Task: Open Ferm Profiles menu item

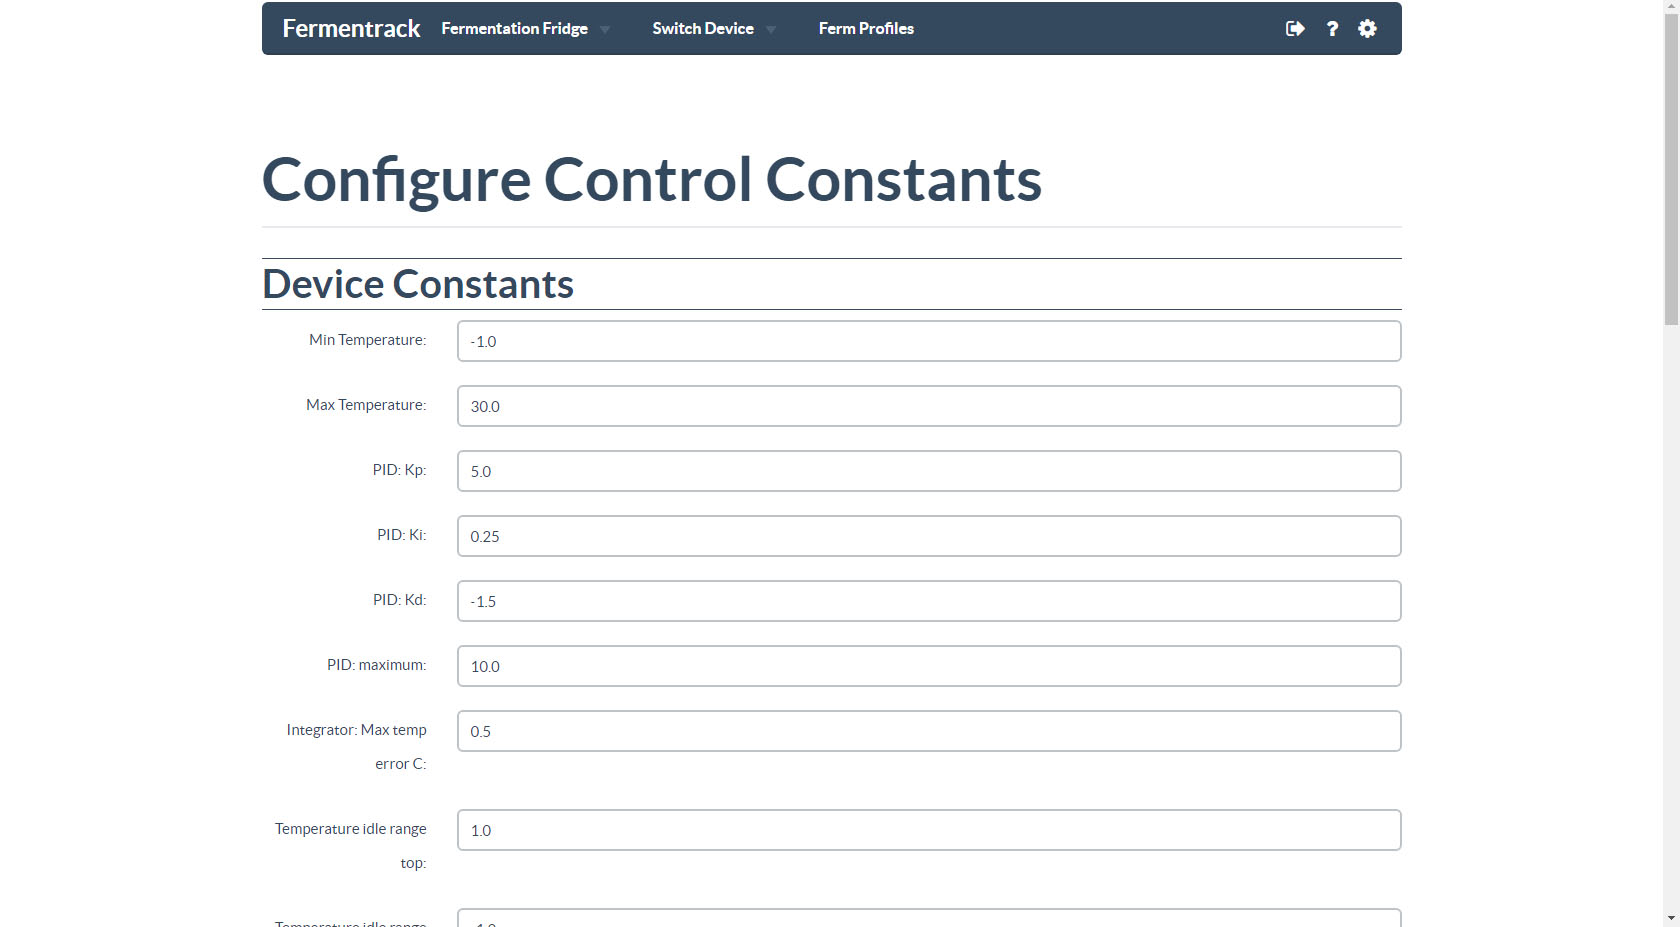Action: click(866, 29)
